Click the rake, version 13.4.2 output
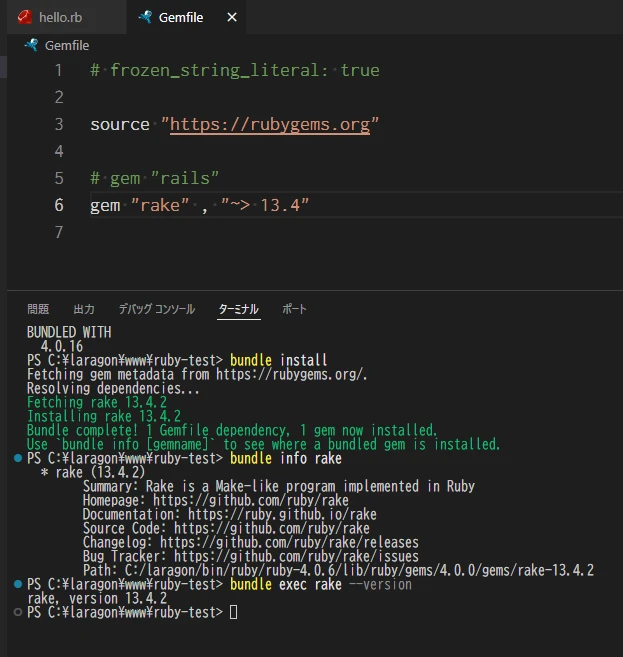 click(x=97, y=598)
